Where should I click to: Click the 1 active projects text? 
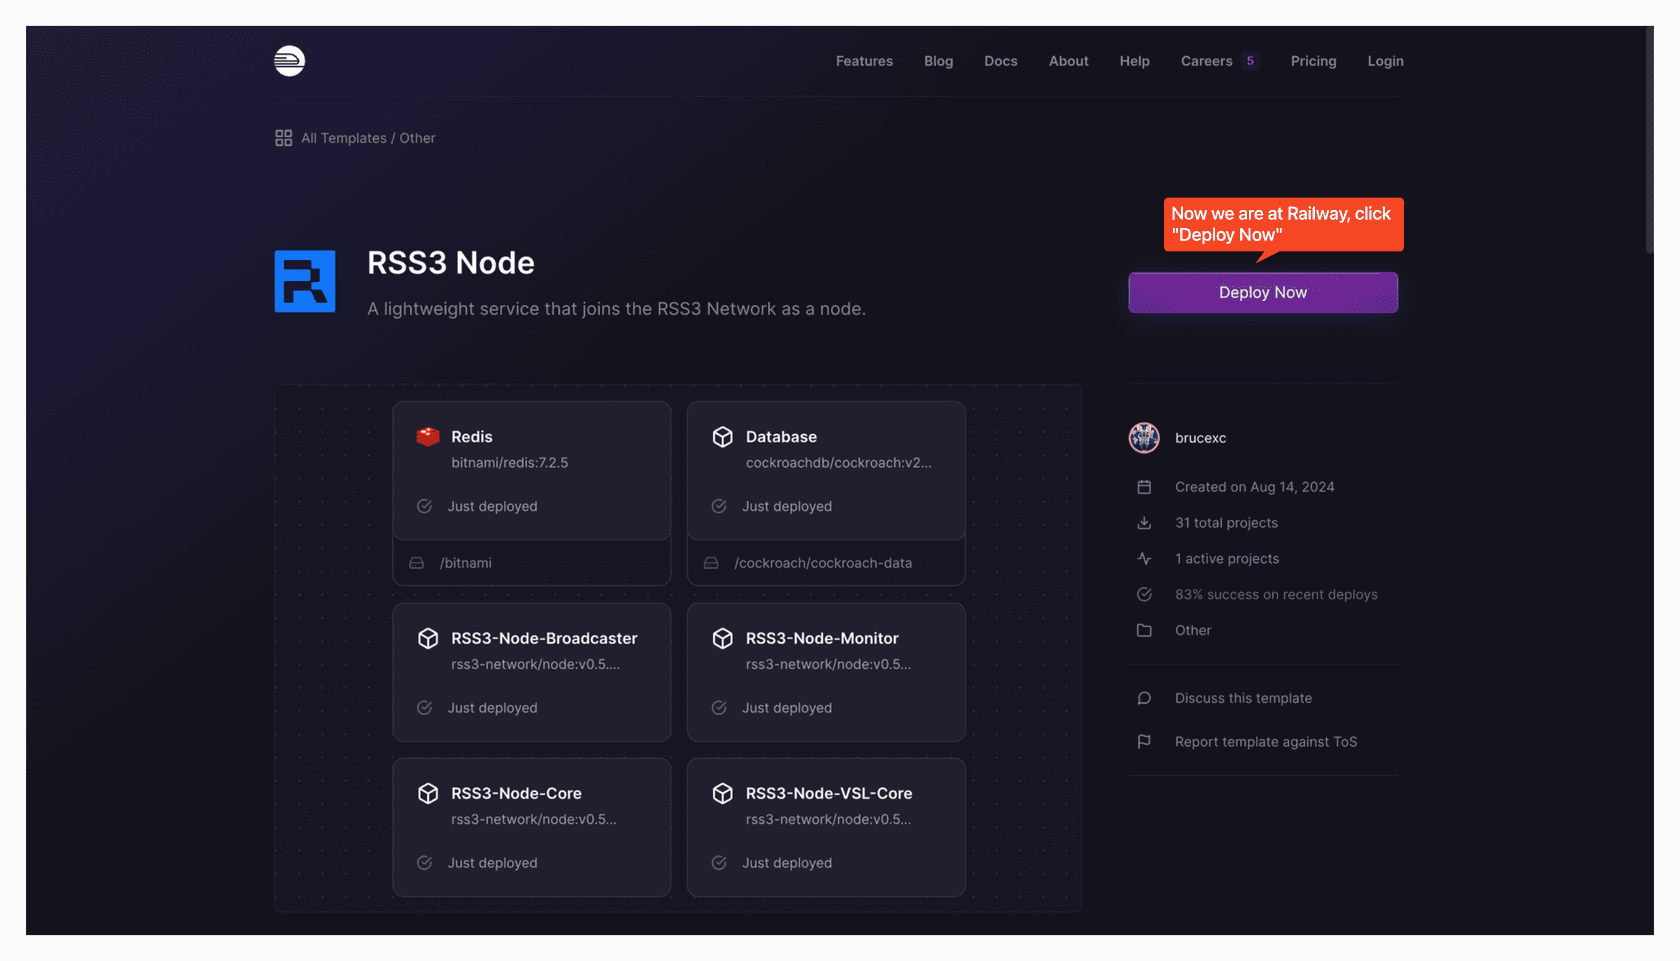pos(1227,559)
